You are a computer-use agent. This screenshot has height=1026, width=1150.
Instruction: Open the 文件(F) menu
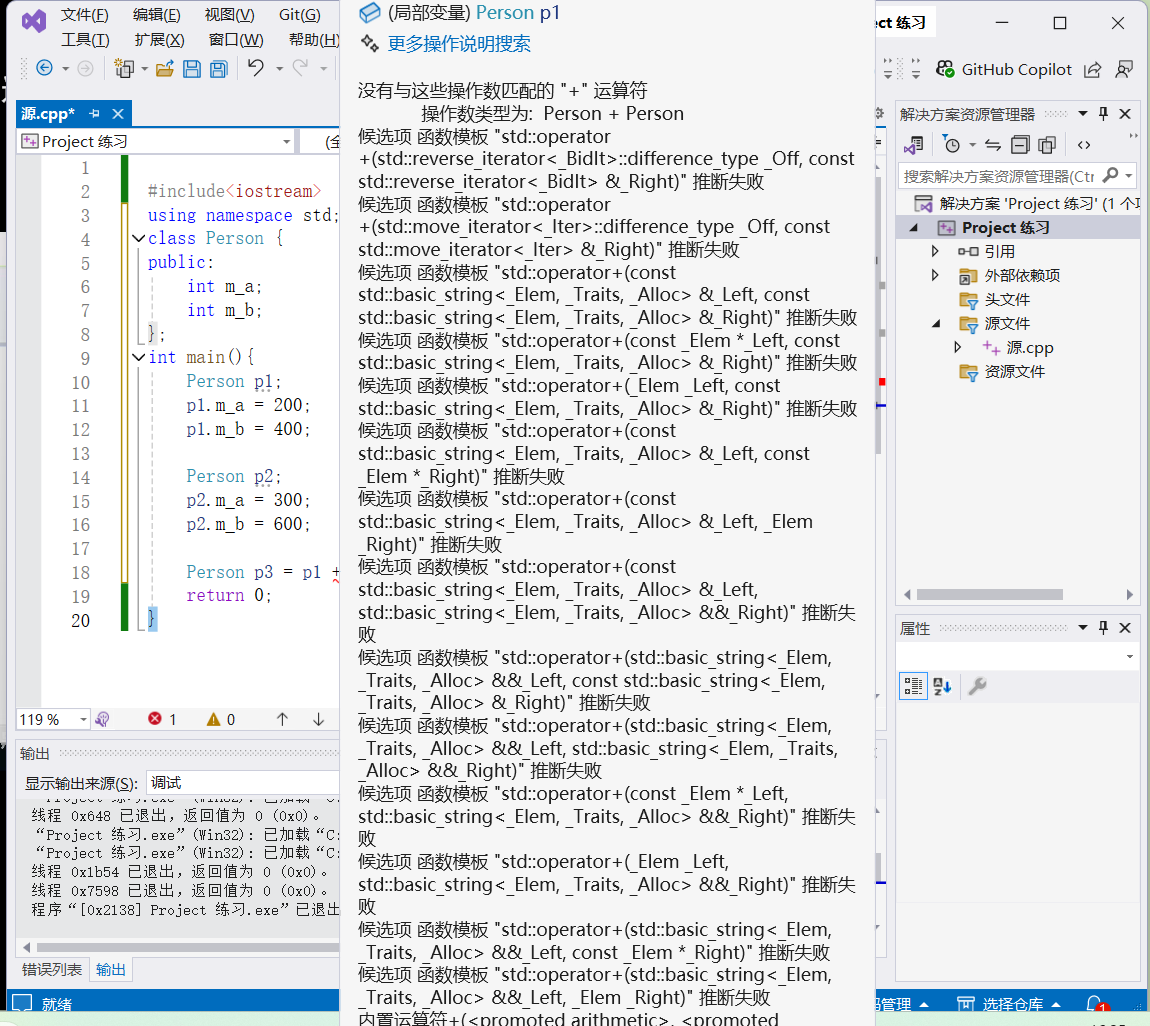coord(84,15)
